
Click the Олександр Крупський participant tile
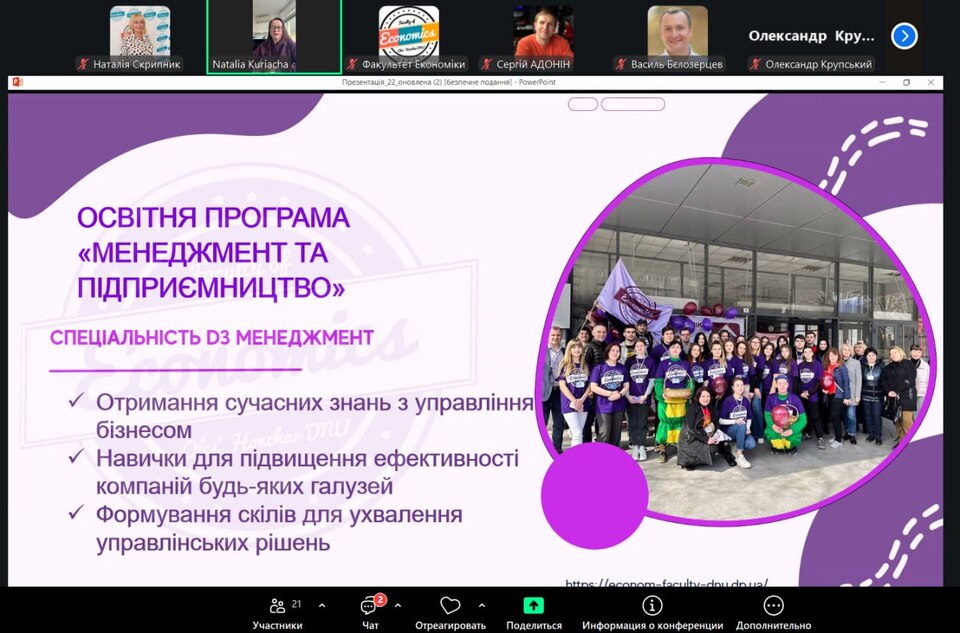811,36
